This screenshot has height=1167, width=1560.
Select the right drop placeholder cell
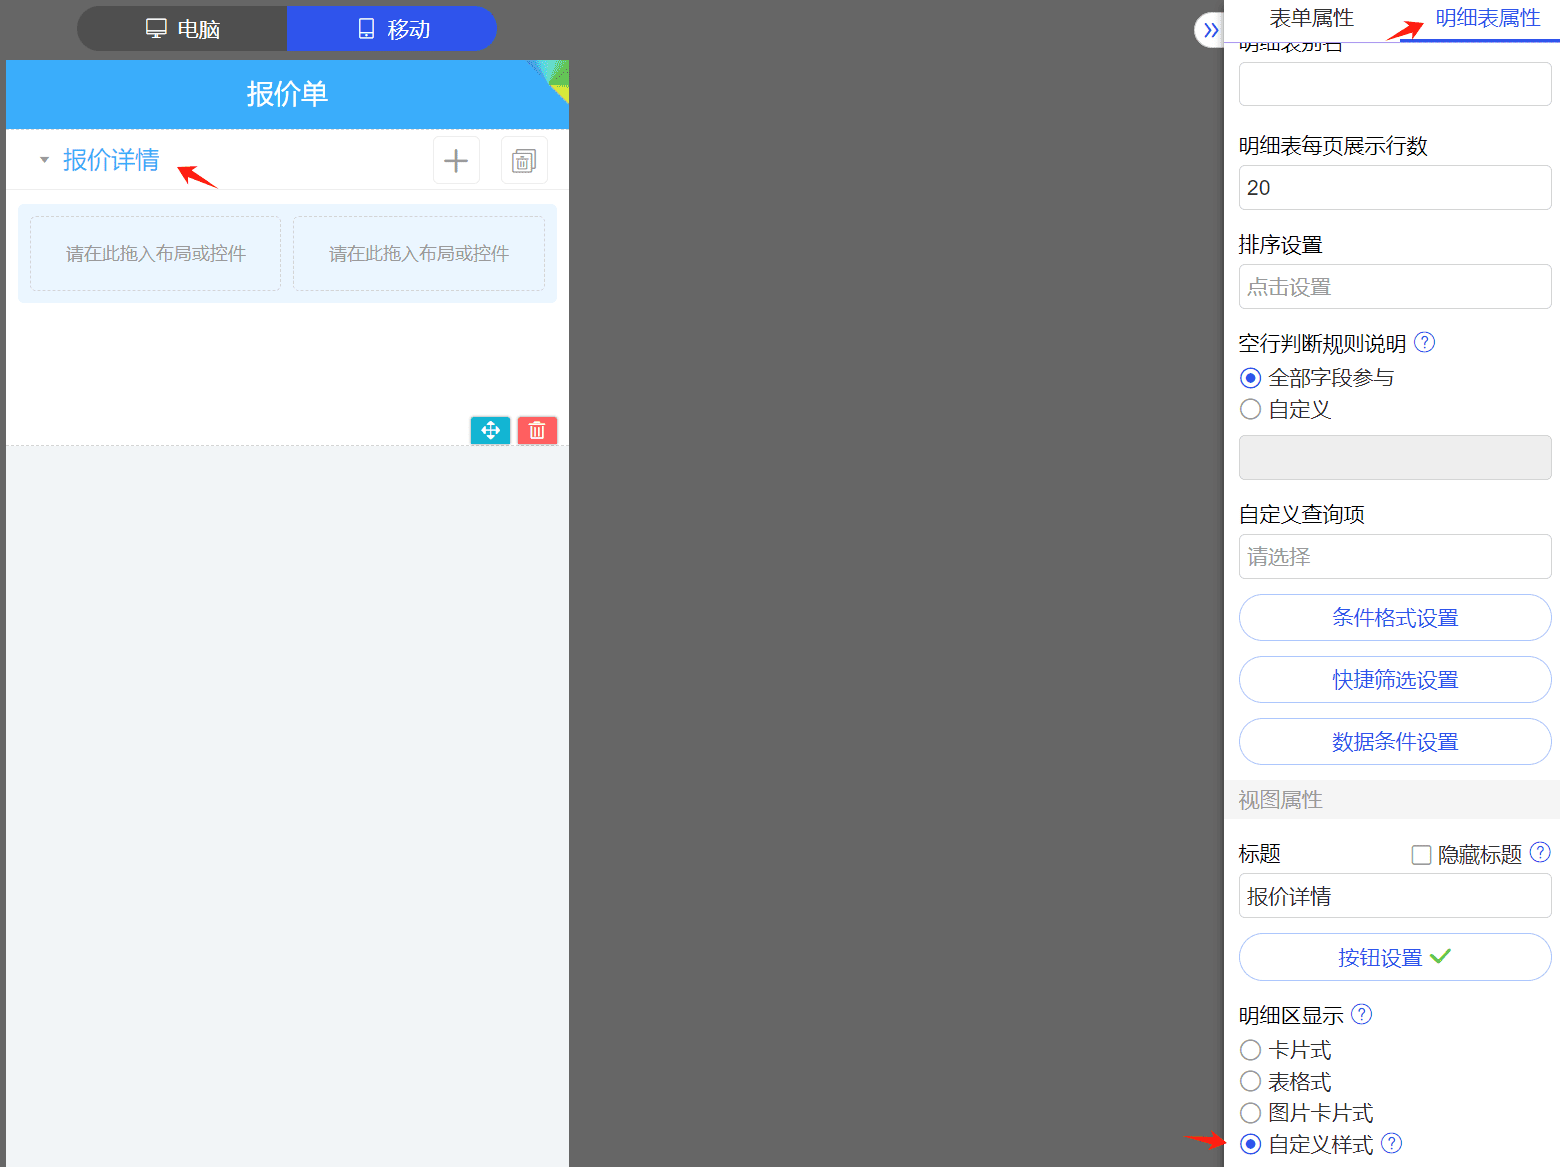coord(419,254)
